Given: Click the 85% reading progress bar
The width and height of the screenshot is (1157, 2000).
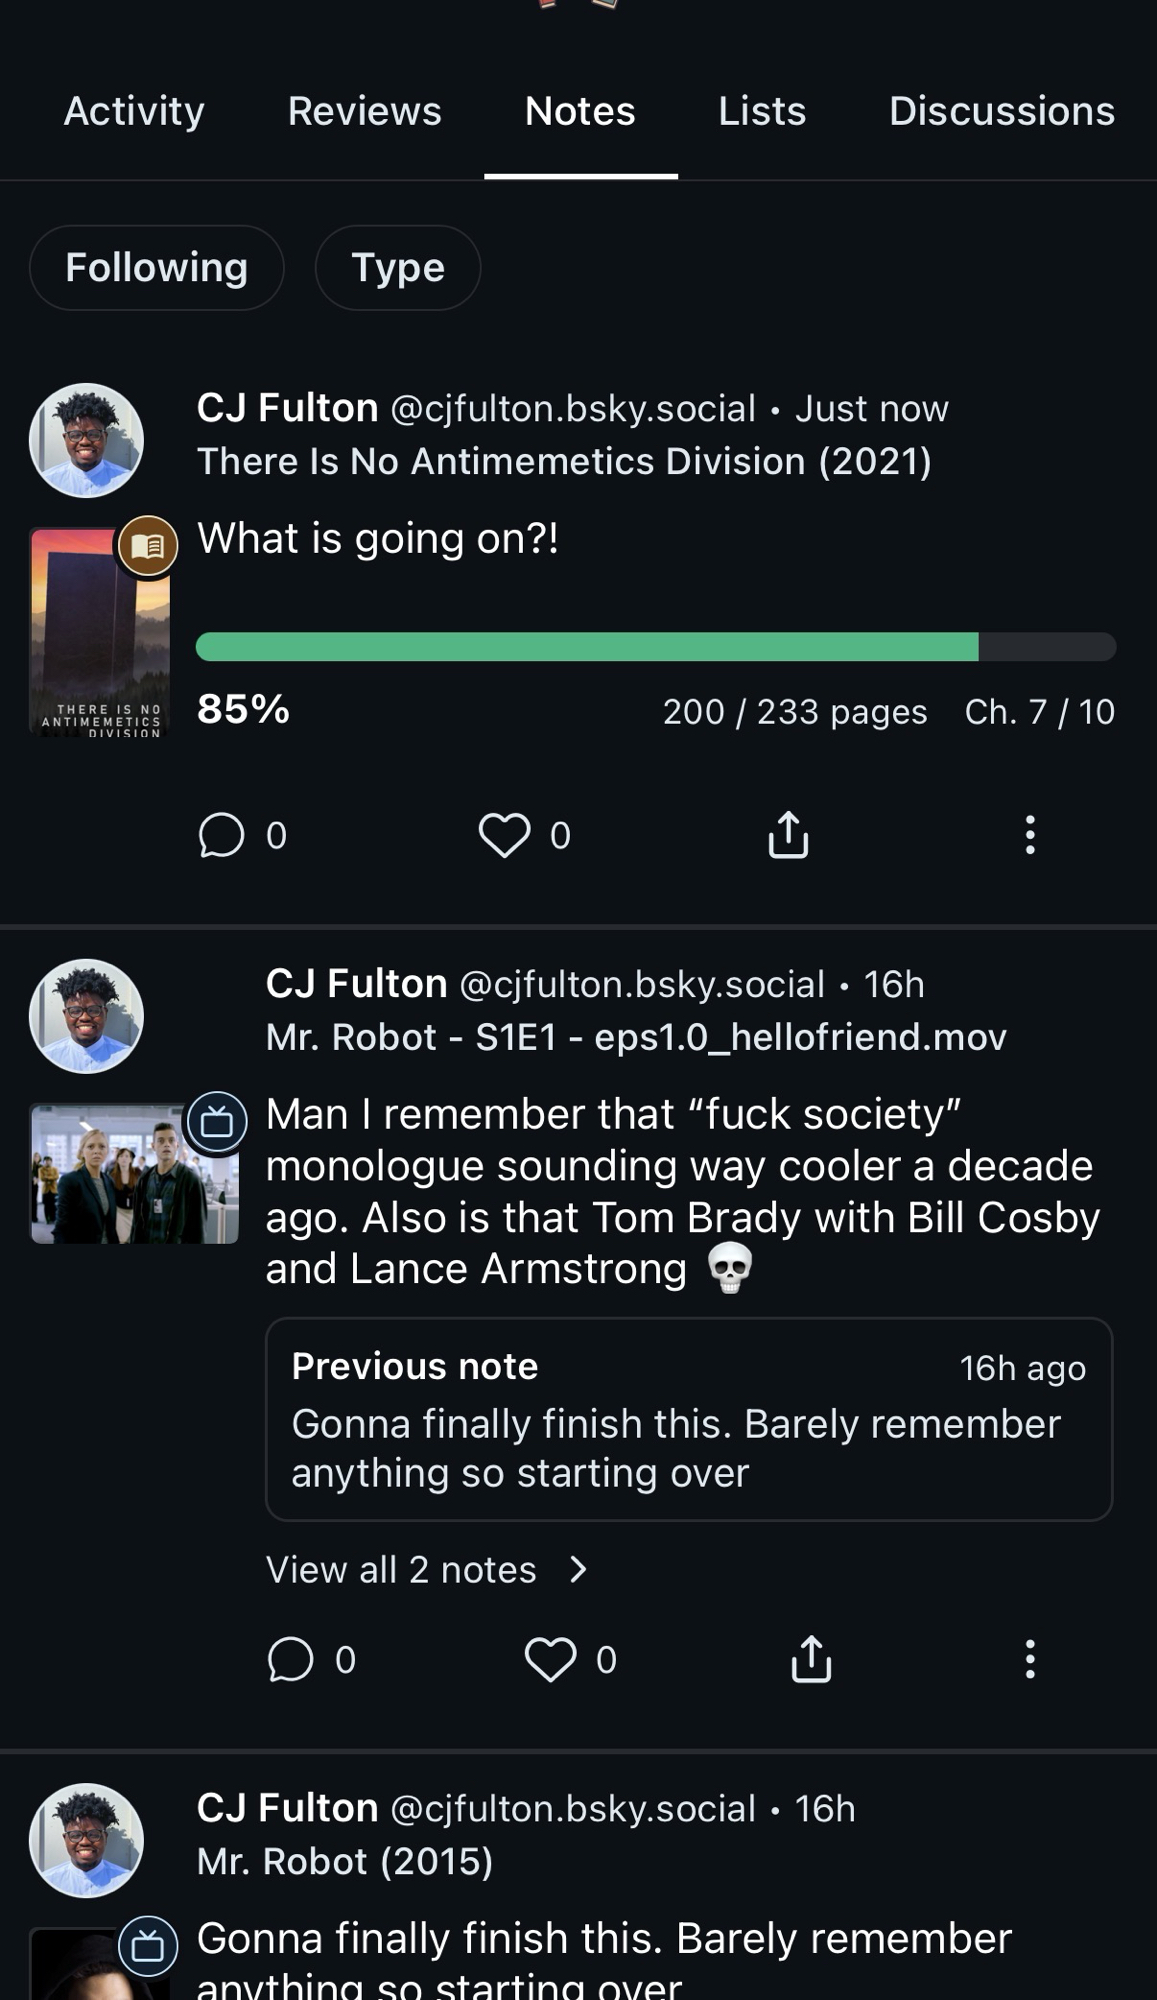Looking at the screenshot, I should pyautogui.click(x=655, y=647).
